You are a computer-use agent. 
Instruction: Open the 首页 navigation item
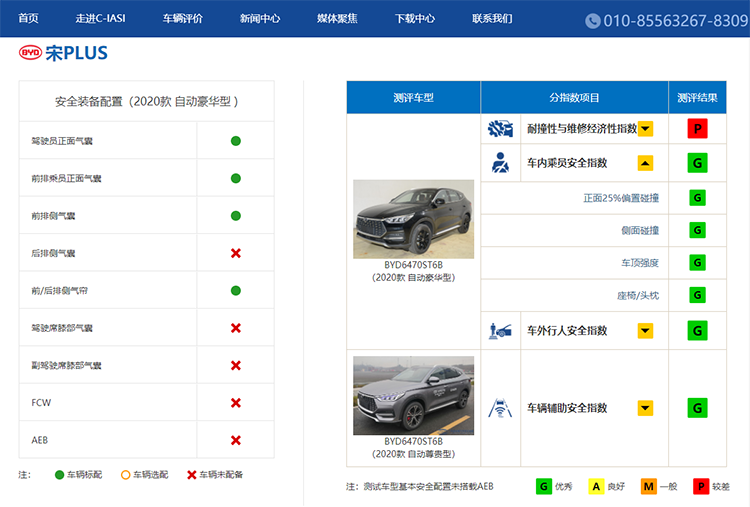(x=28, y=19)
